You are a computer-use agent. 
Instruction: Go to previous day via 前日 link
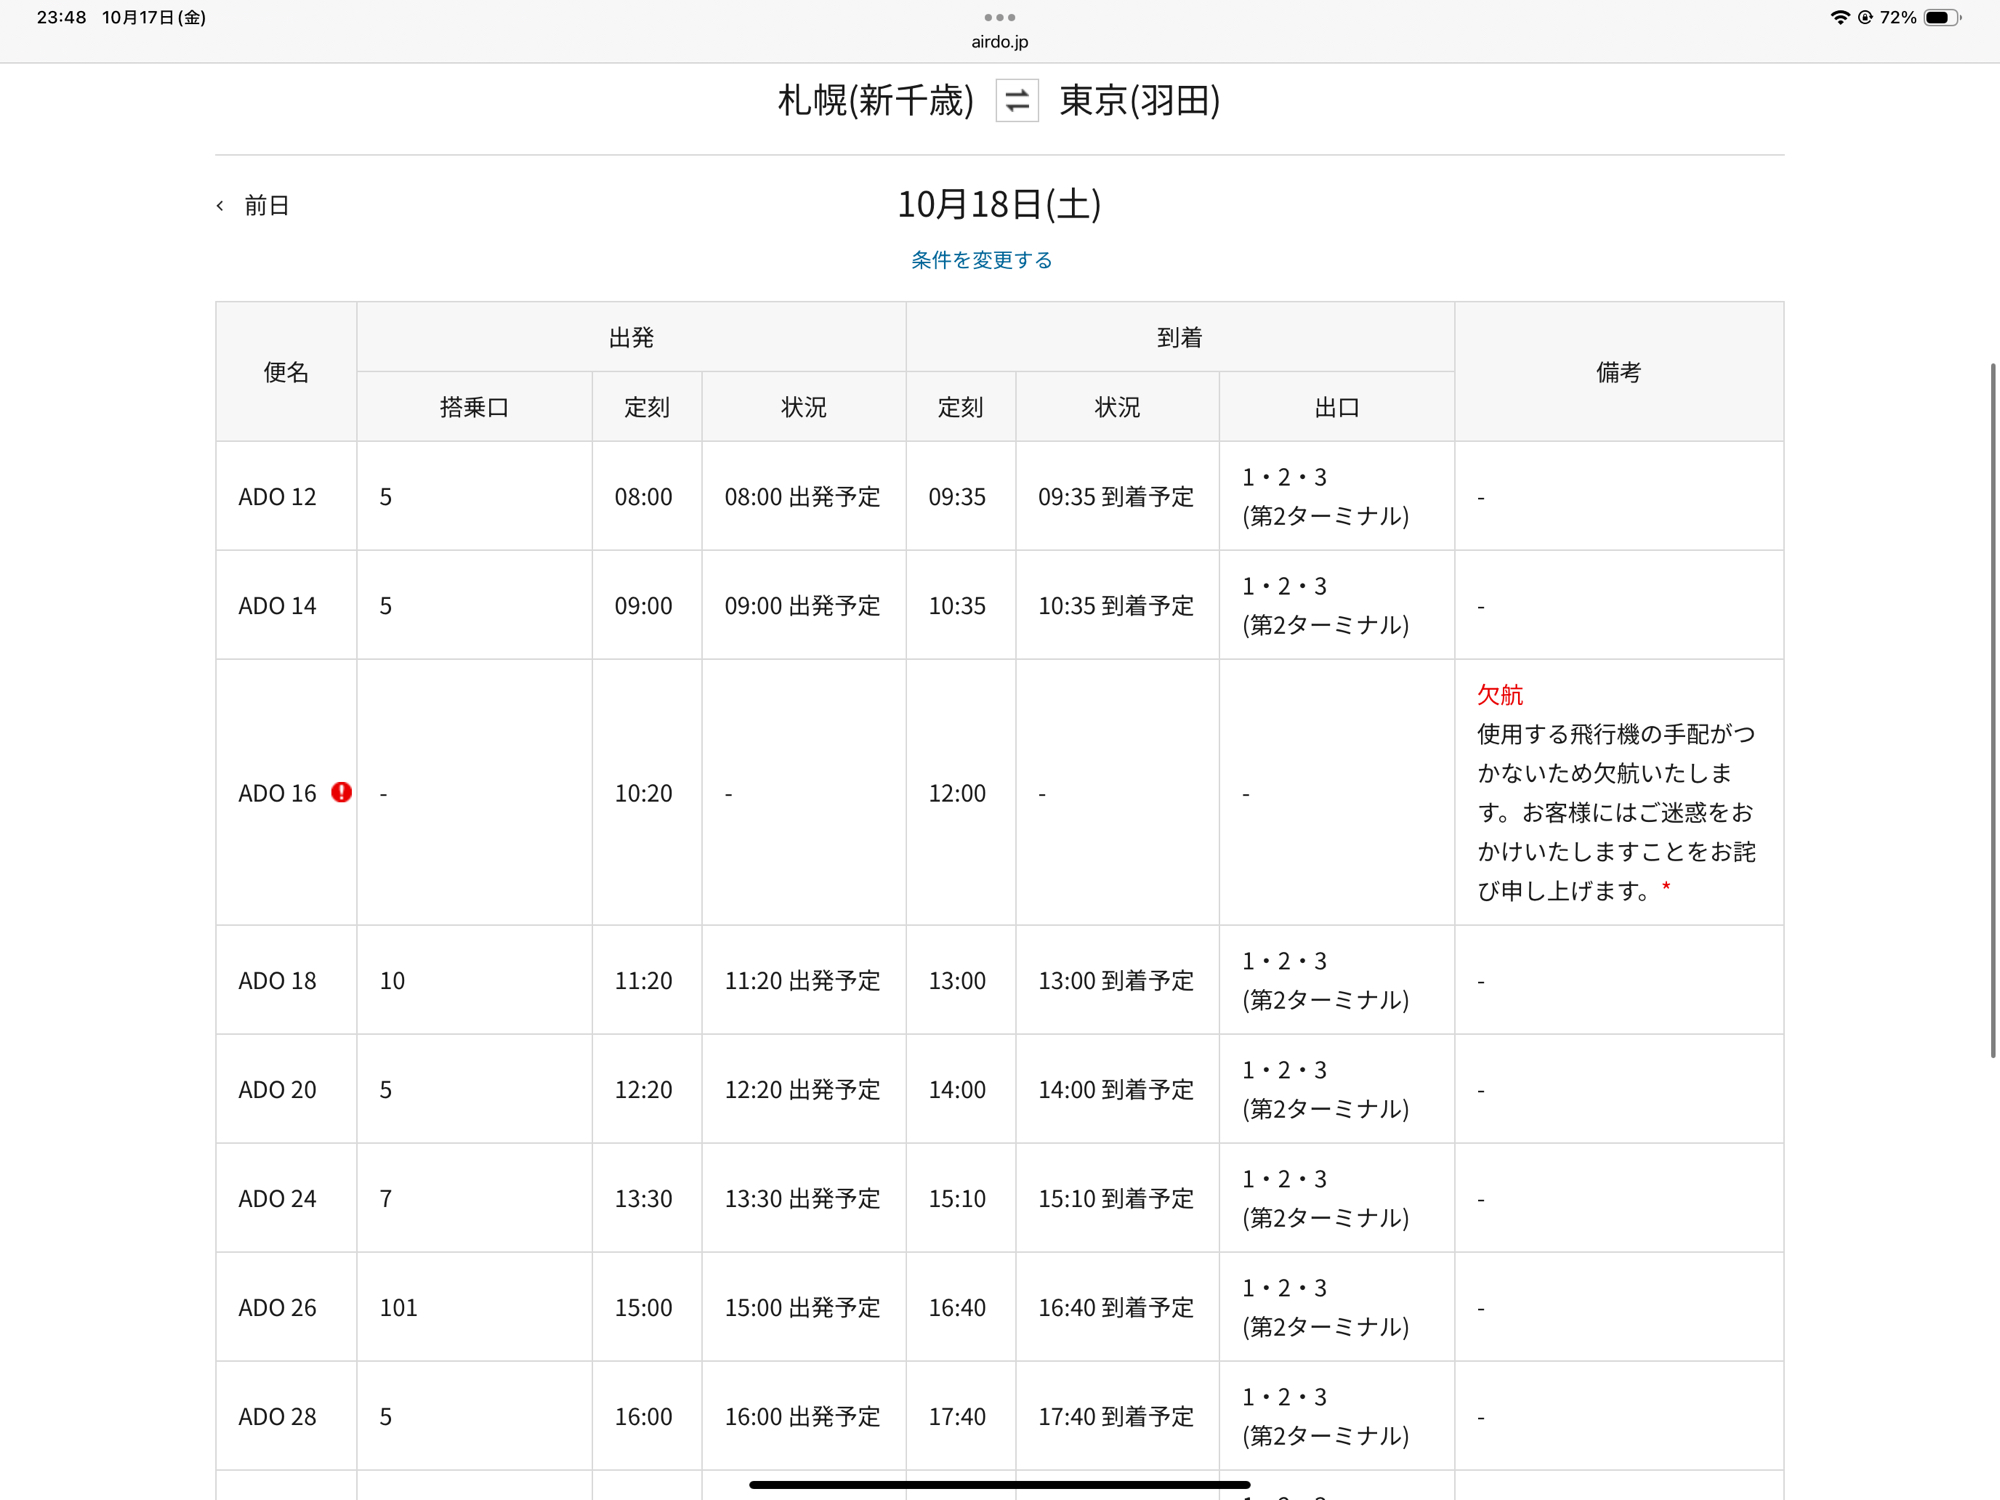267,205
